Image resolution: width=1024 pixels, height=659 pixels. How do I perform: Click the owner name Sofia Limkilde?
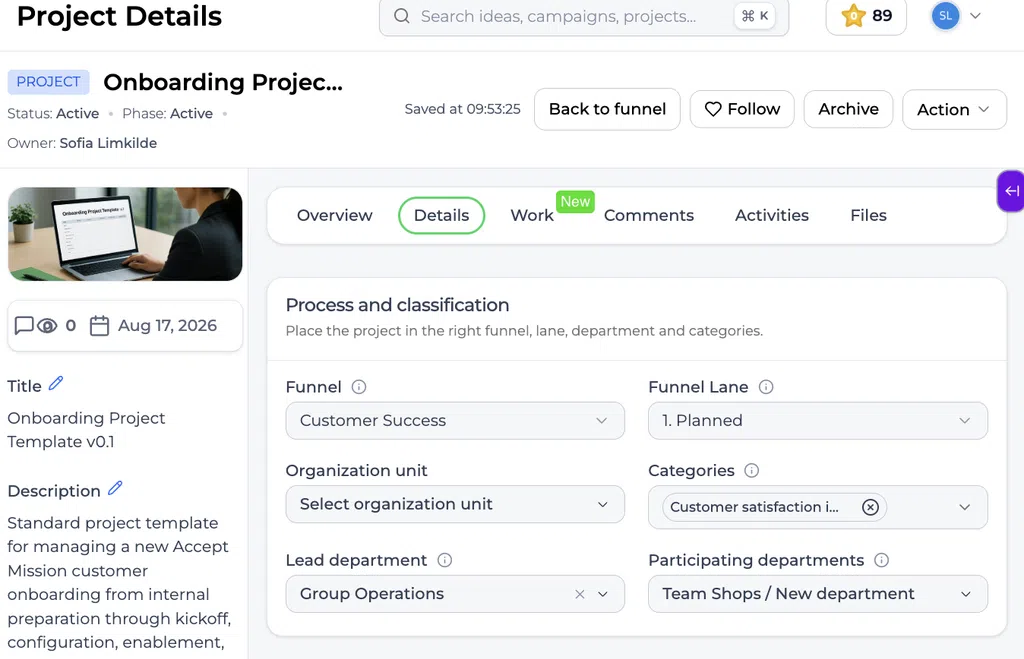click(x=108, y=143)
